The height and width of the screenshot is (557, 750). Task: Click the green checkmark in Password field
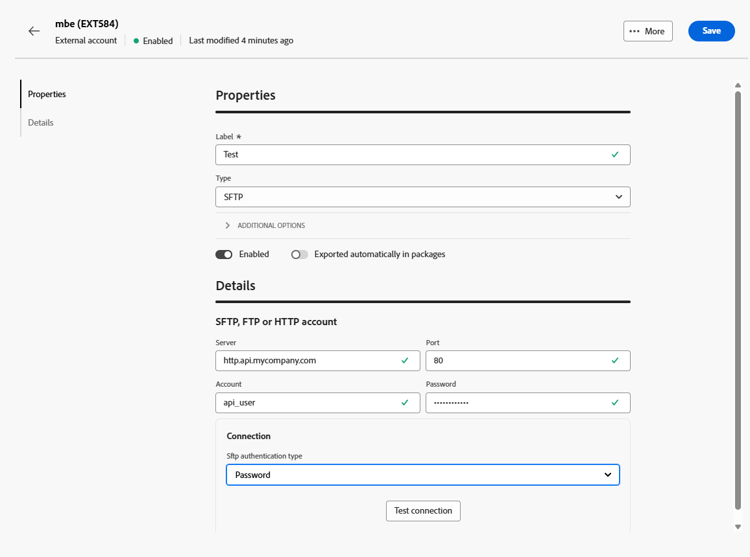[615, 403]
